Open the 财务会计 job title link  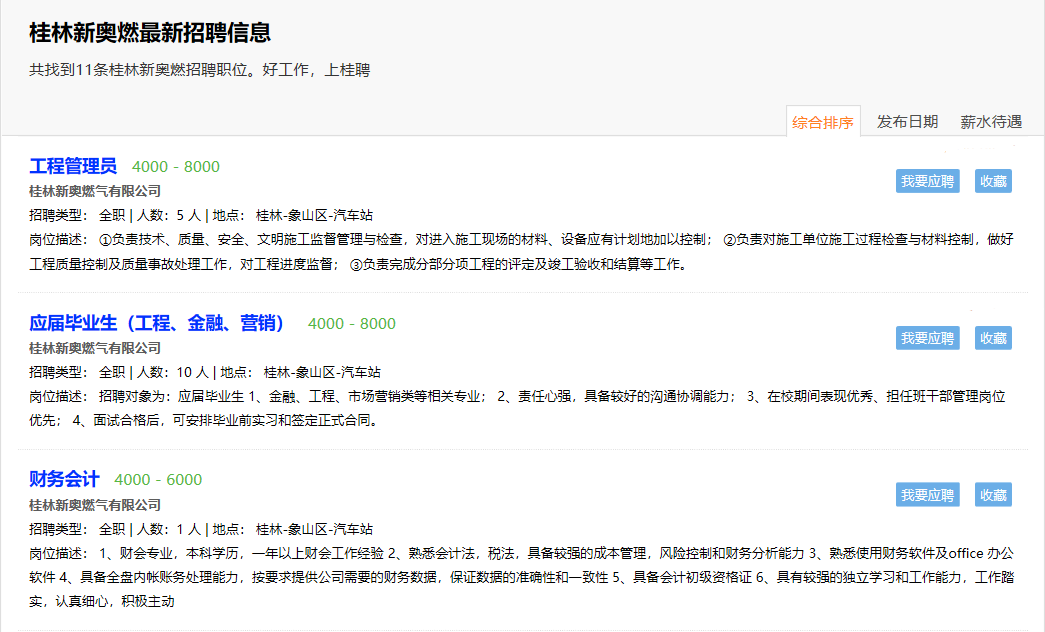point(64,479)
